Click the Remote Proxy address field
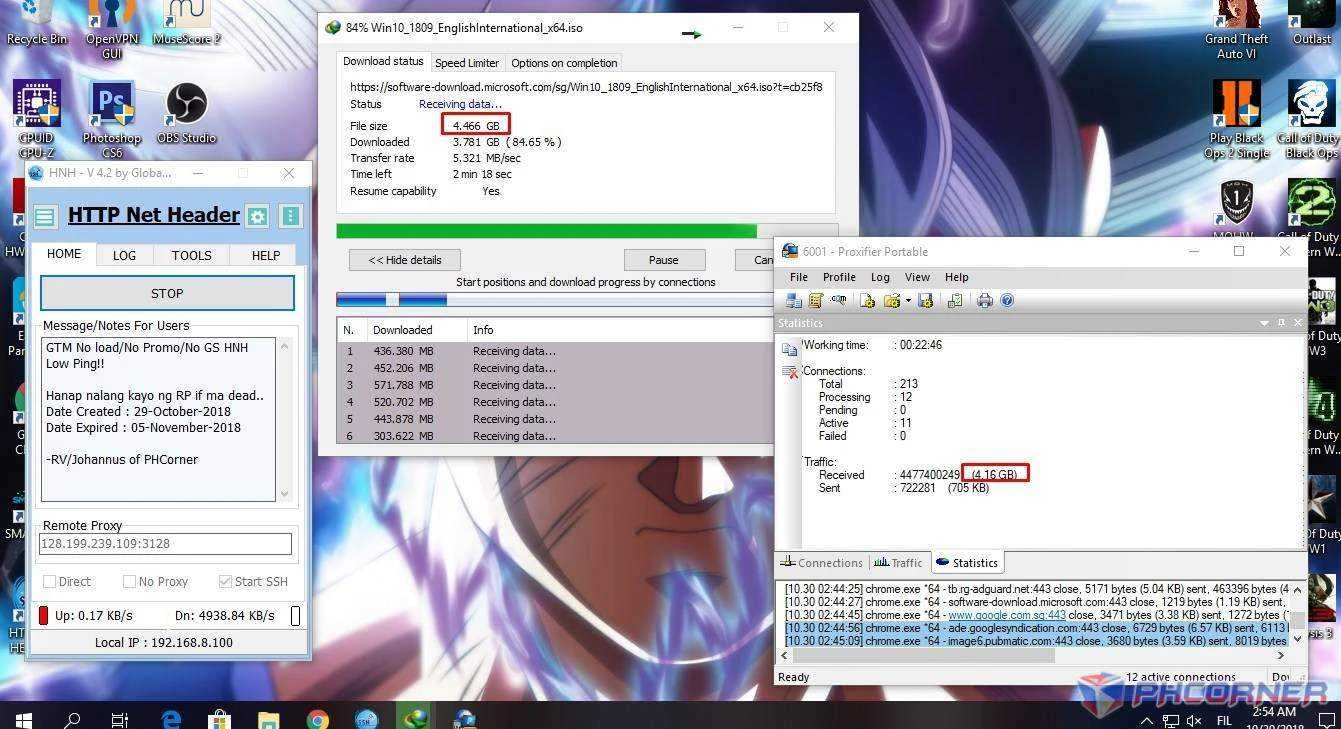Viewport: 1341px width, 729px height. [x=165, y=544]
